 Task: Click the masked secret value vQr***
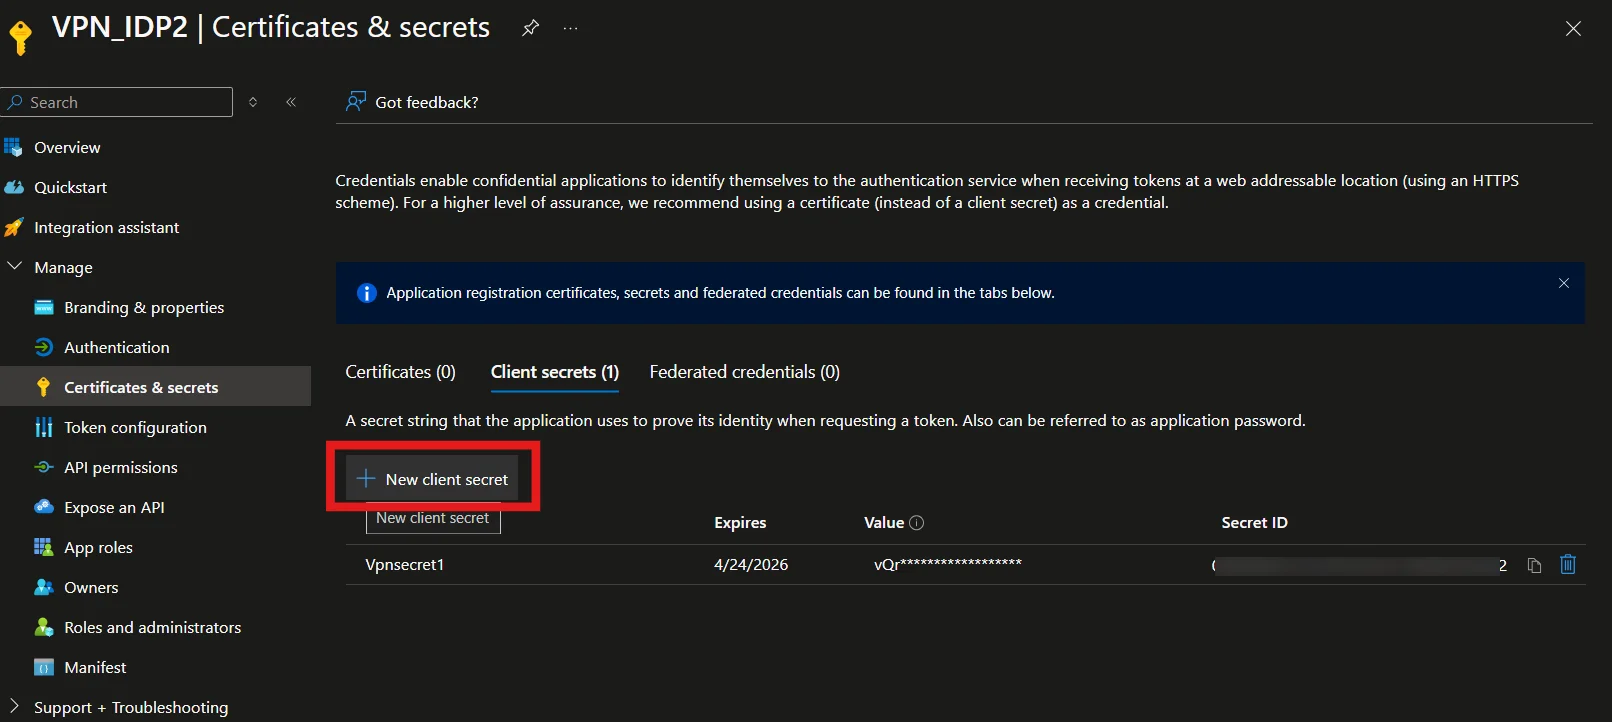click(948, 564)
